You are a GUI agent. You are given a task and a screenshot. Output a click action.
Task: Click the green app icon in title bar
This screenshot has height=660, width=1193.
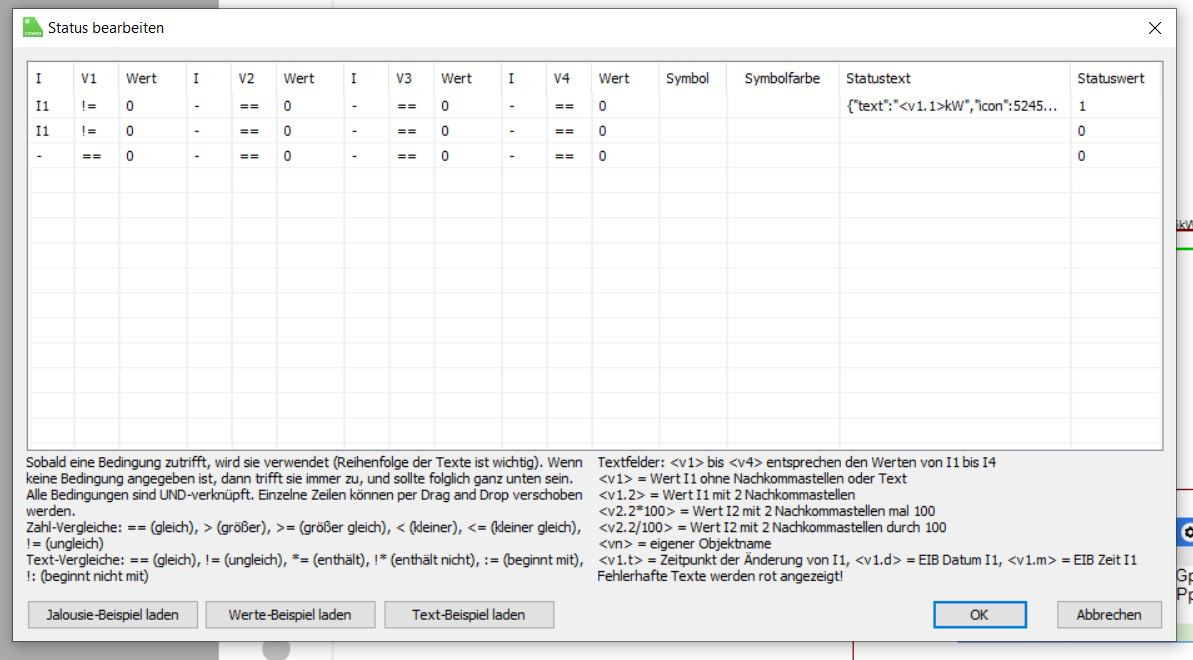pos(32,27)
